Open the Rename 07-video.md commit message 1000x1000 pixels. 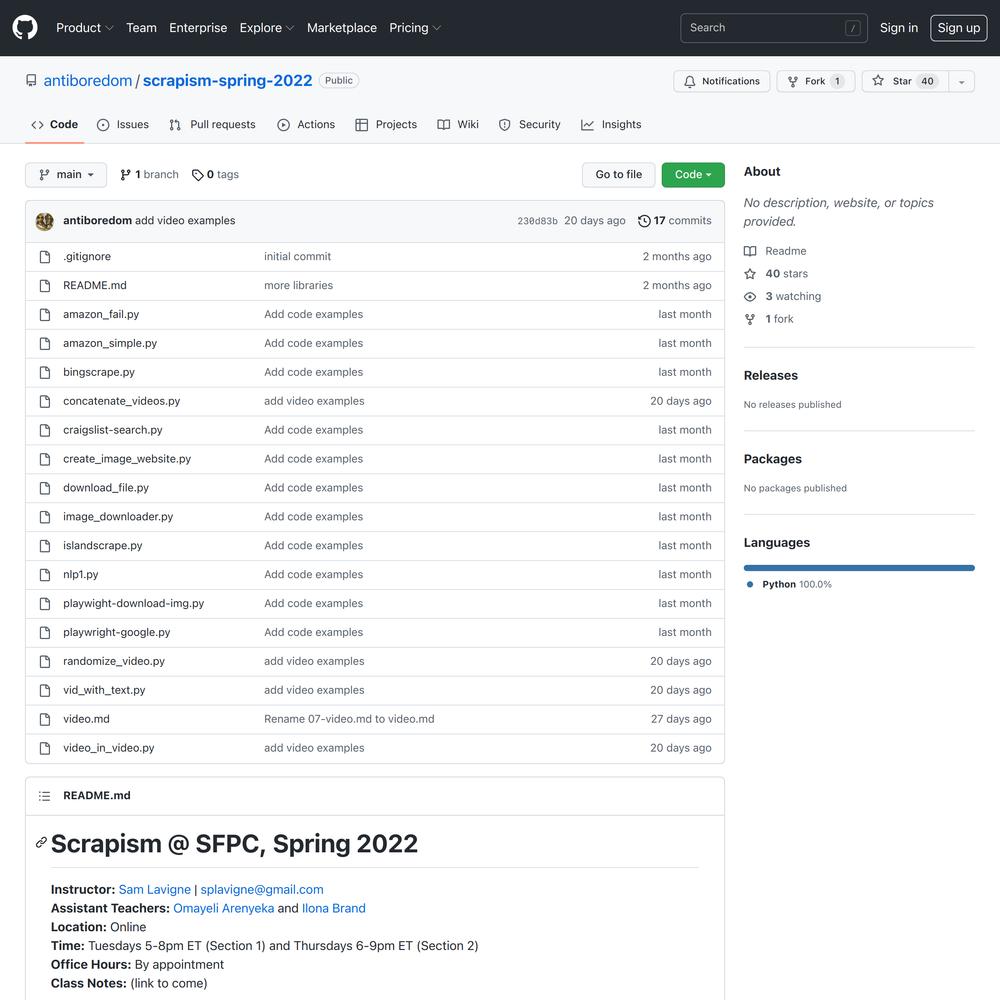pyautogui.click(x=349, y=719)
